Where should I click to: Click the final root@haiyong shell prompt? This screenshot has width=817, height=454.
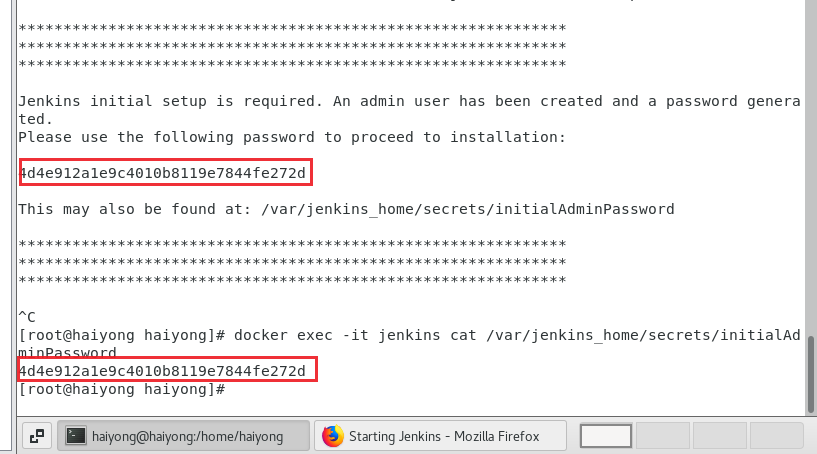pos(122,389)
